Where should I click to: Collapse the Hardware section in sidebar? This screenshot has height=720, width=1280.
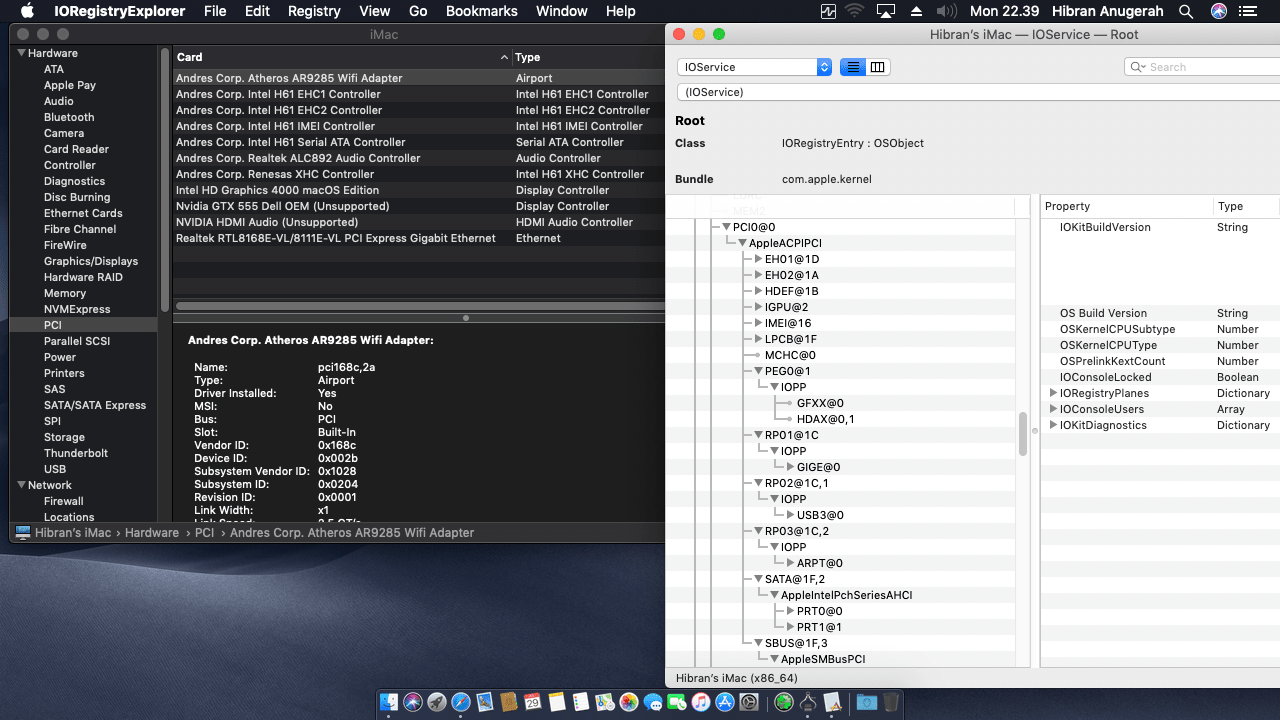point(22,53)
